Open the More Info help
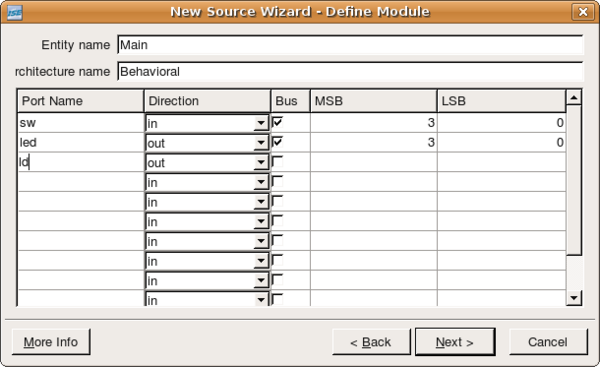The height and width of the screenshot is (367, 600). pos(51,342)
